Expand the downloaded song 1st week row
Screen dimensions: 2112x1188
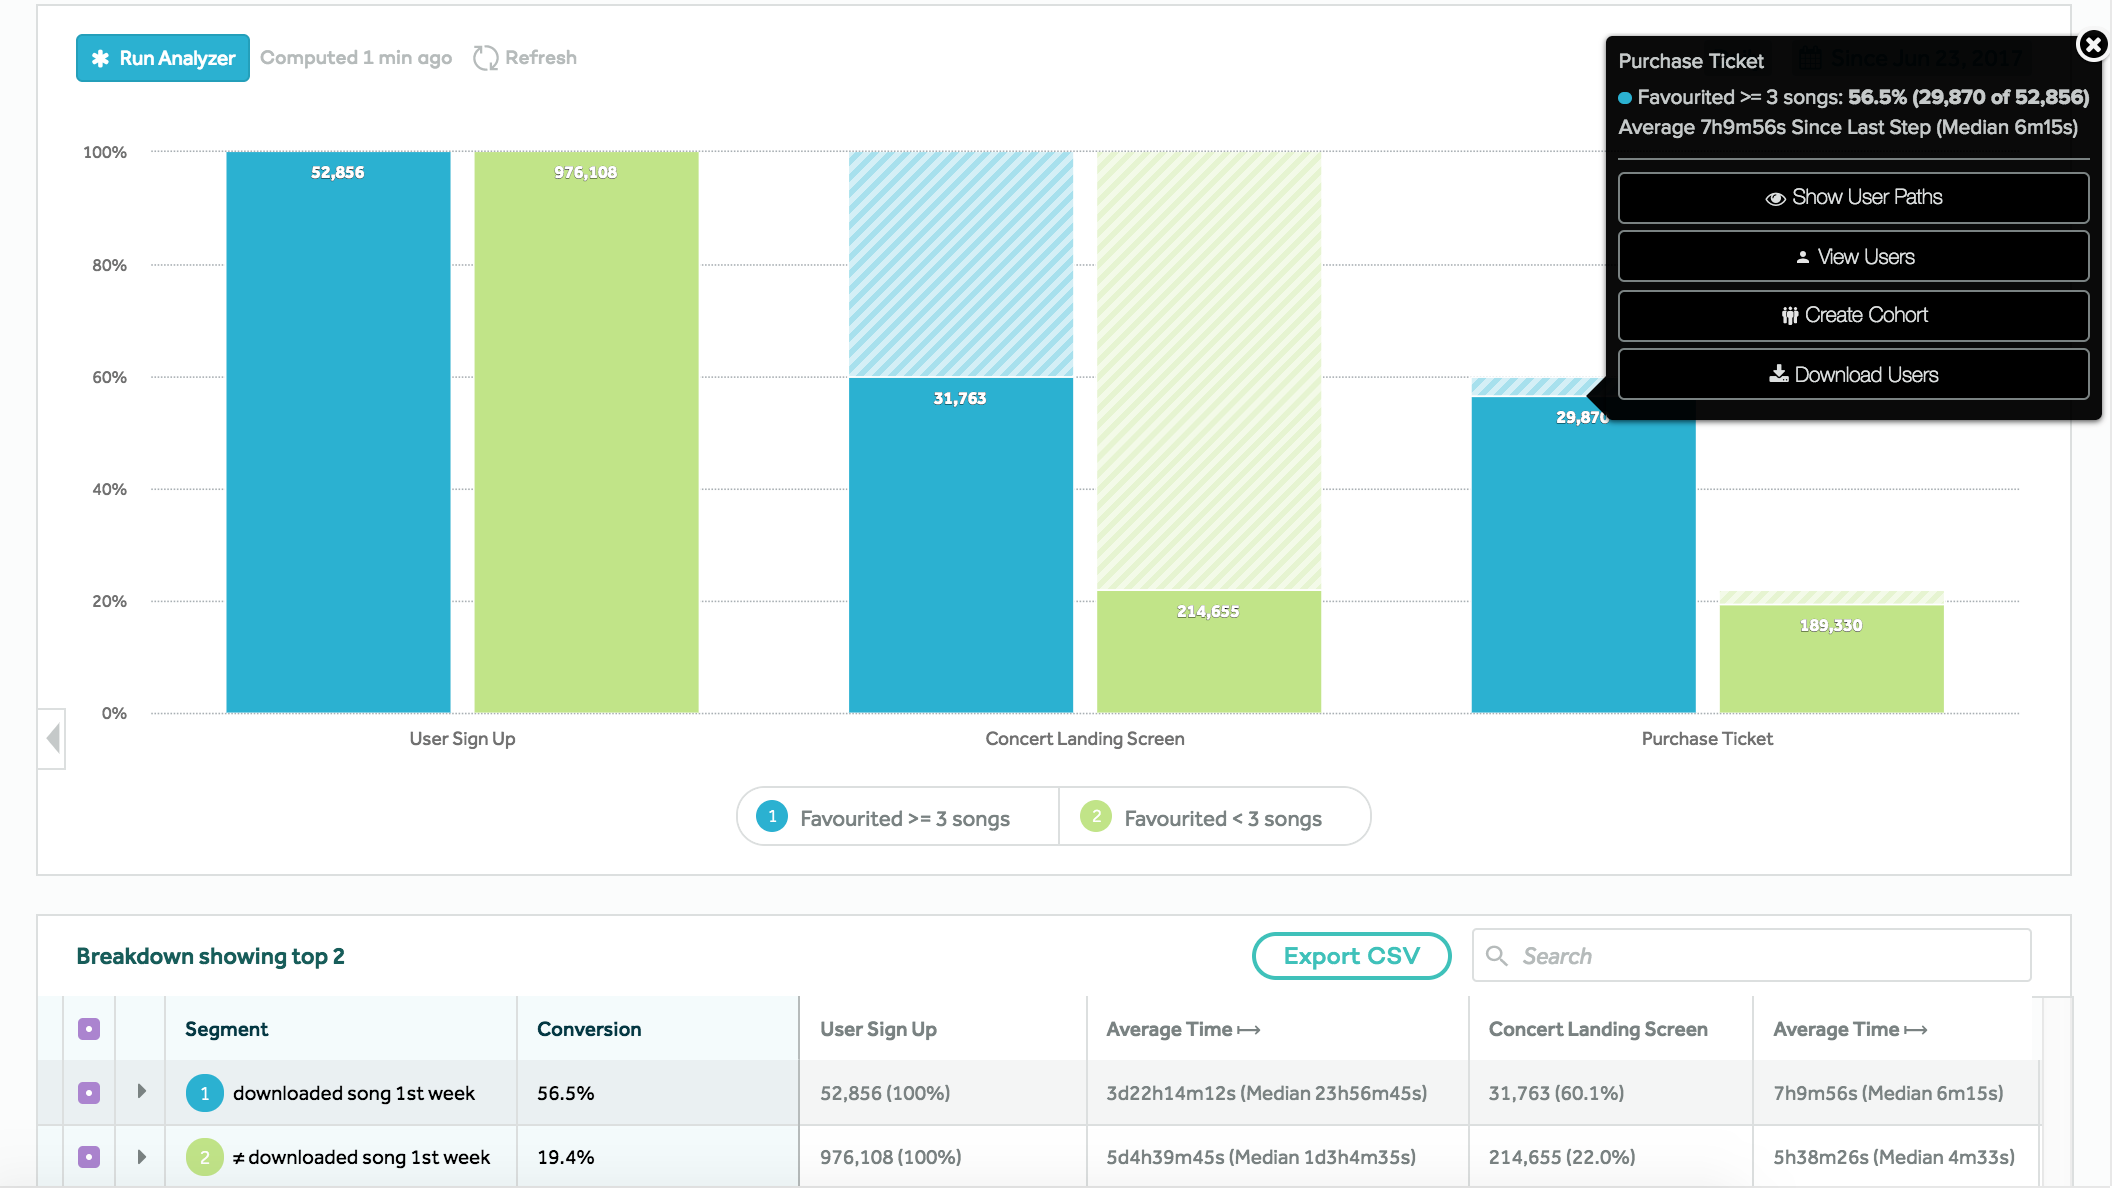[x=141, y=1091]
